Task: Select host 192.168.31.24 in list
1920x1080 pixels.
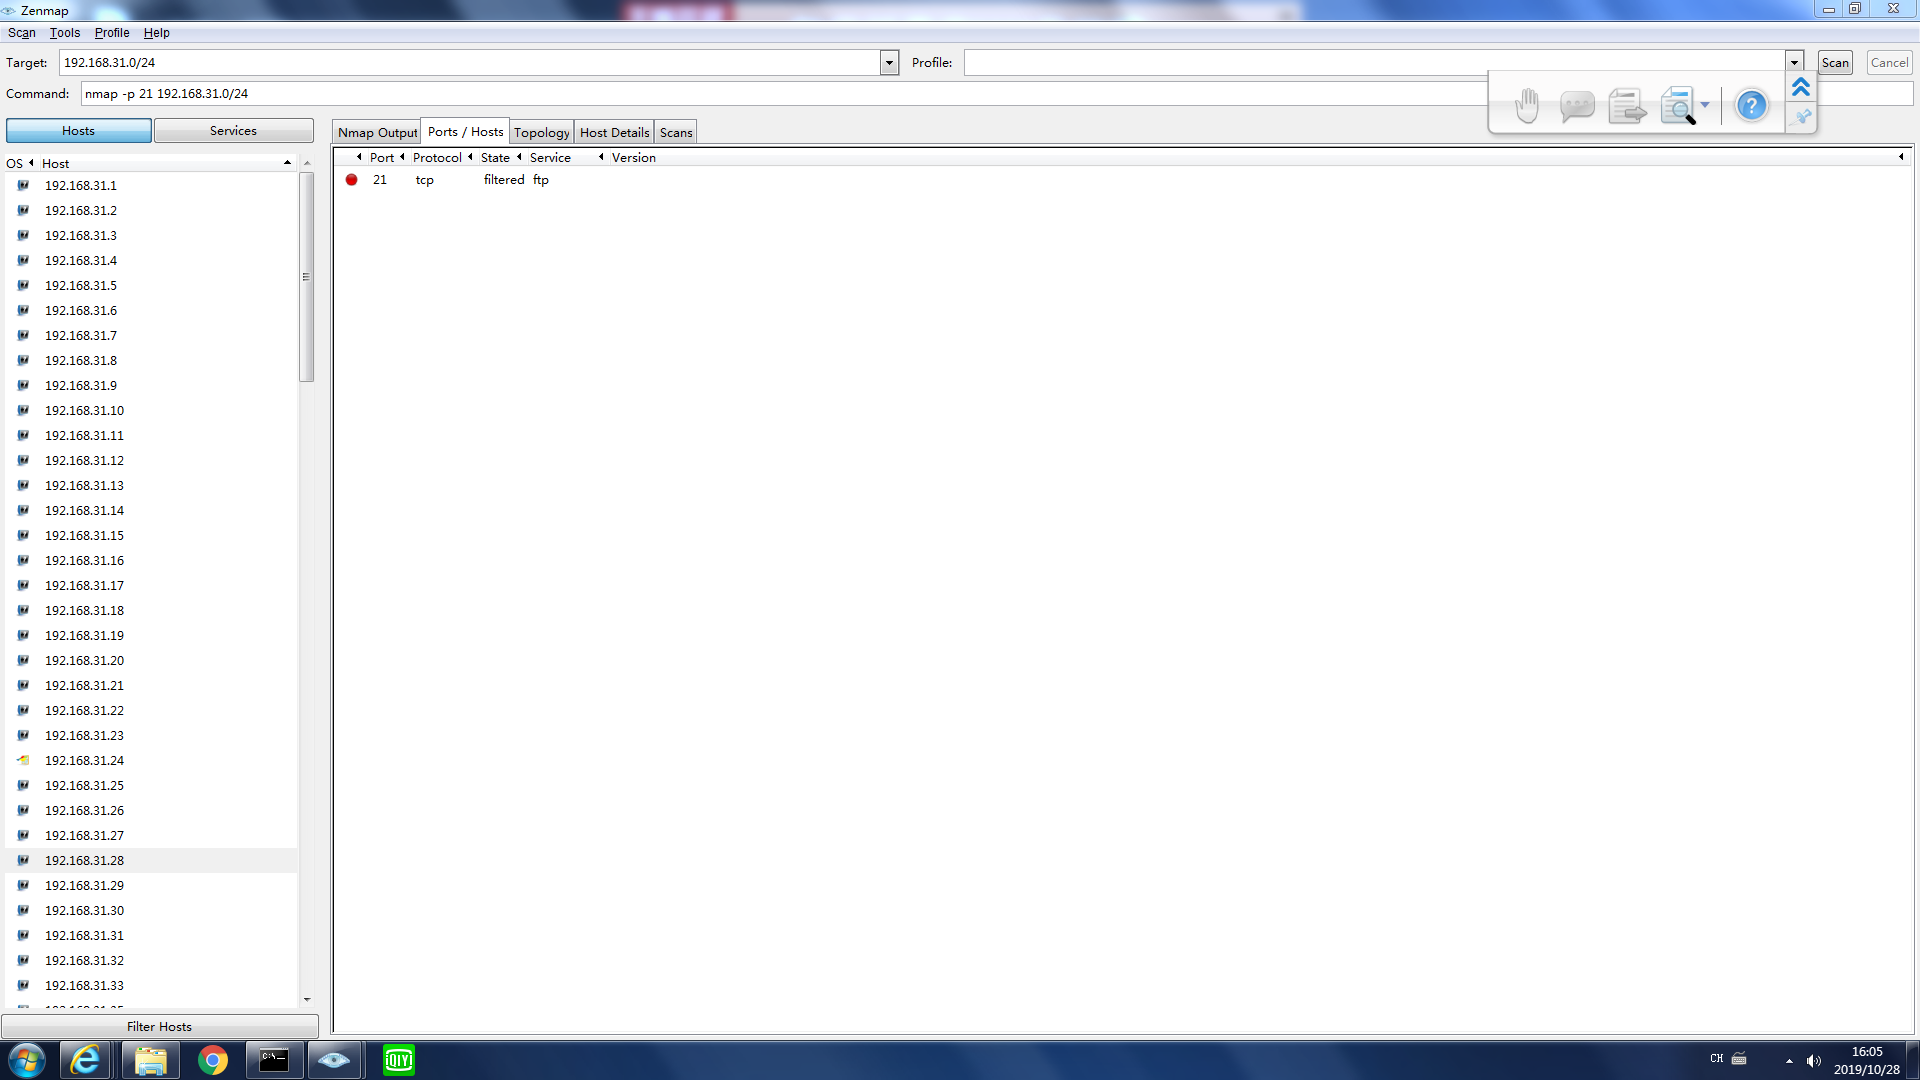Action: click(x=85, y=761)
